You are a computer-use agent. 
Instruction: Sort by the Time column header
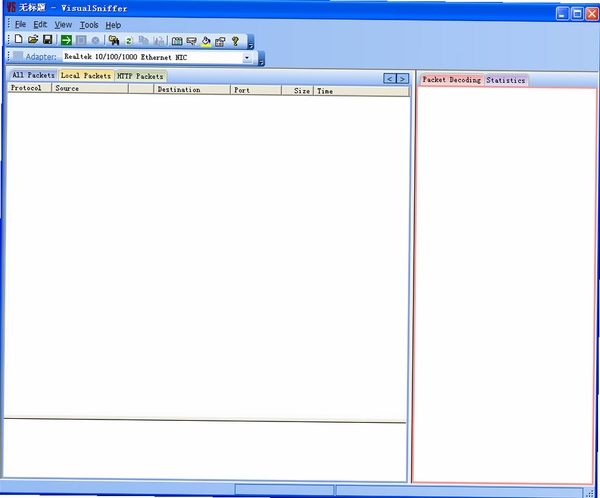tap(362, 91)
